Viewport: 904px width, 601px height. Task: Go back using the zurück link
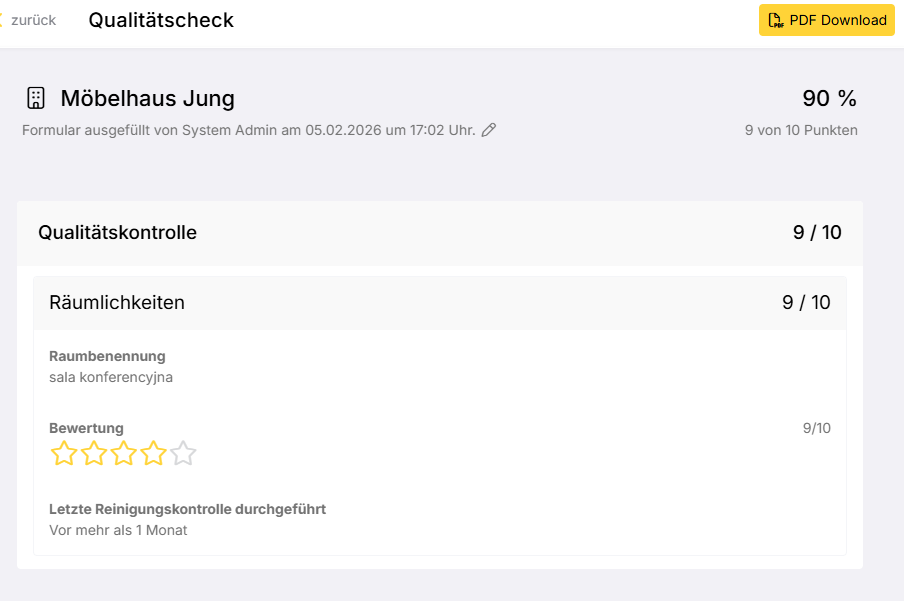coord(32,20)
